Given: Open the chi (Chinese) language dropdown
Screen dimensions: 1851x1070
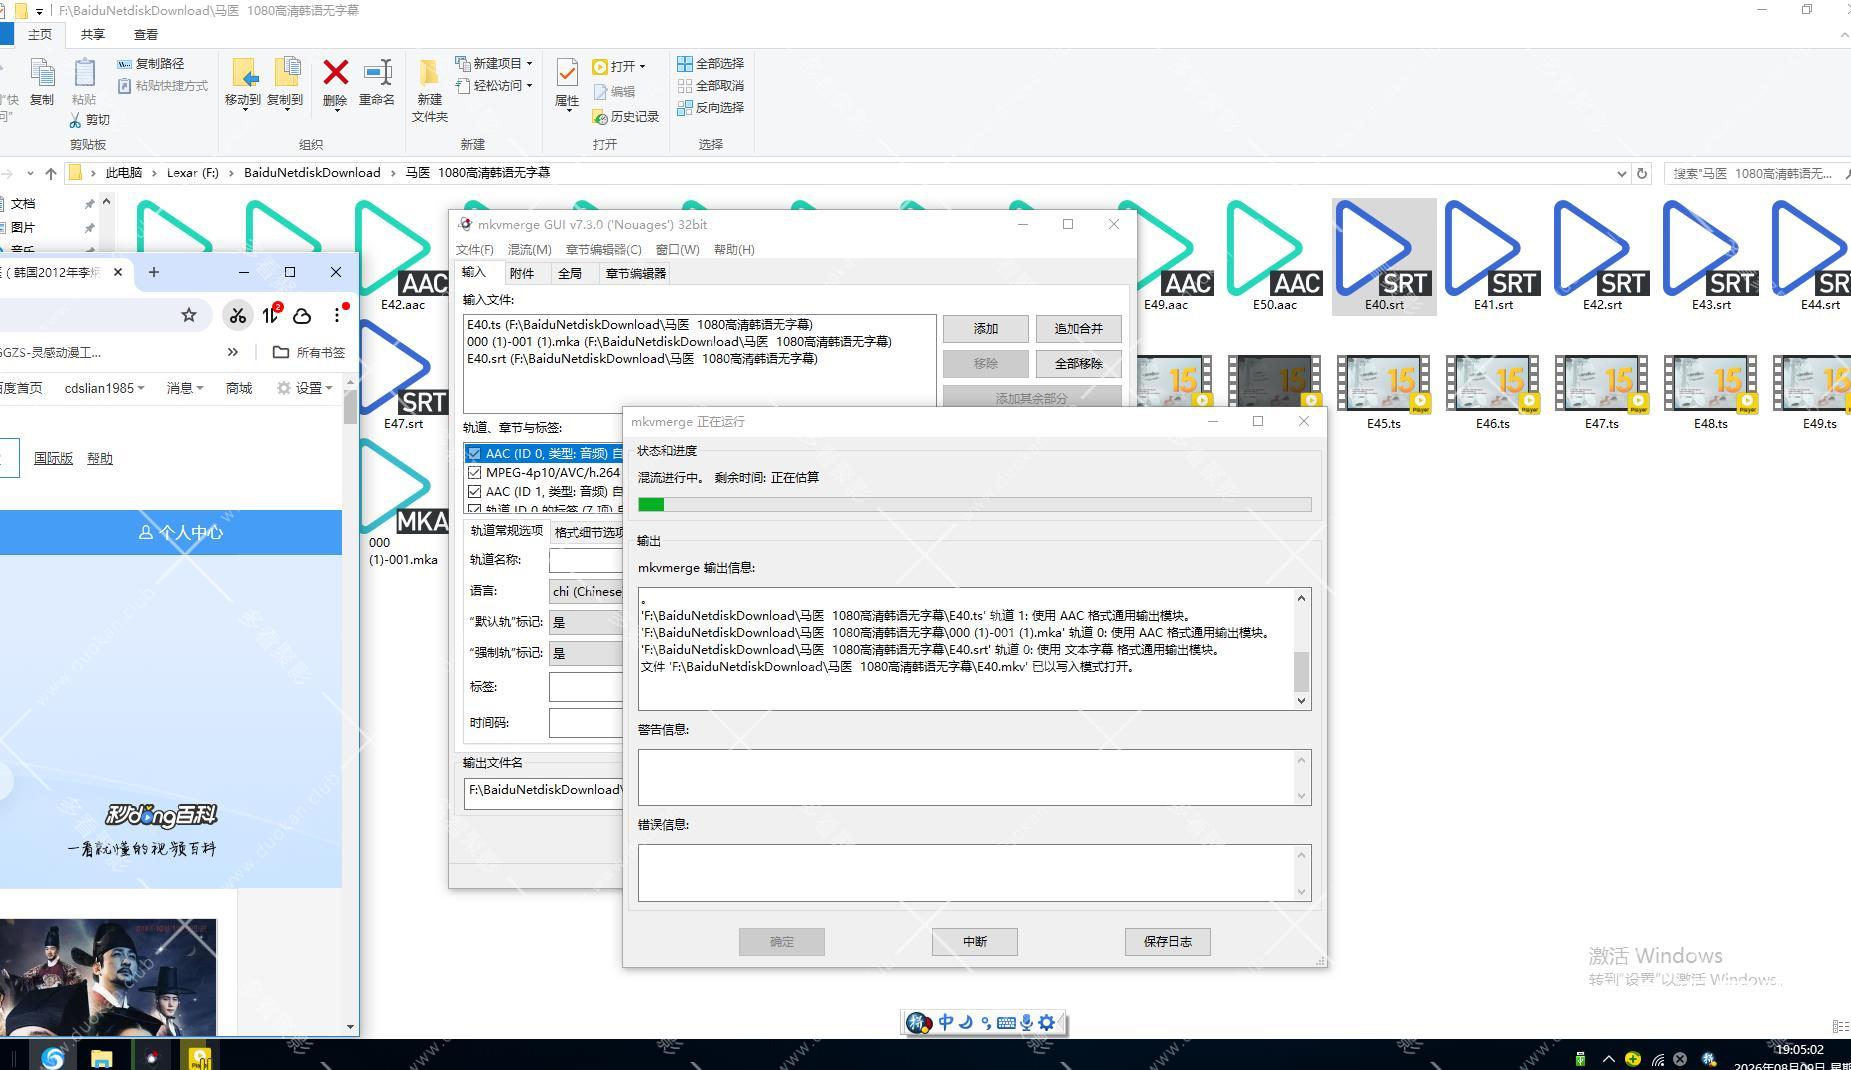Looking at the screenshot, I should tap(586, 592).
